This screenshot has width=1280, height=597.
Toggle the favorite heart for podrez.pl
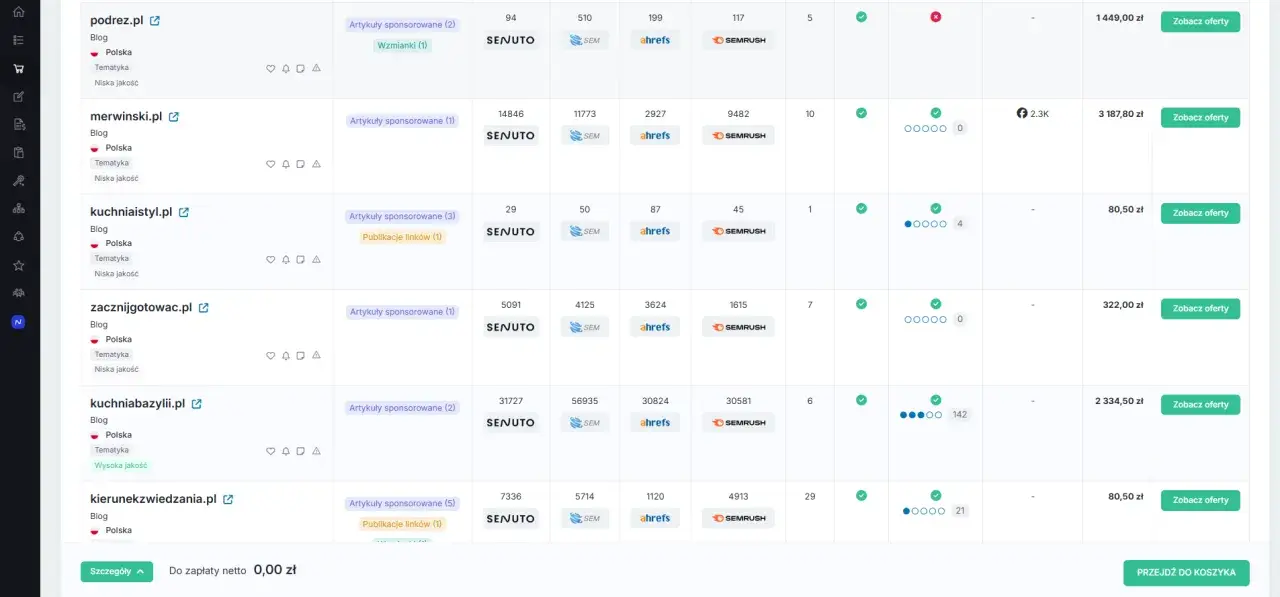270,68
